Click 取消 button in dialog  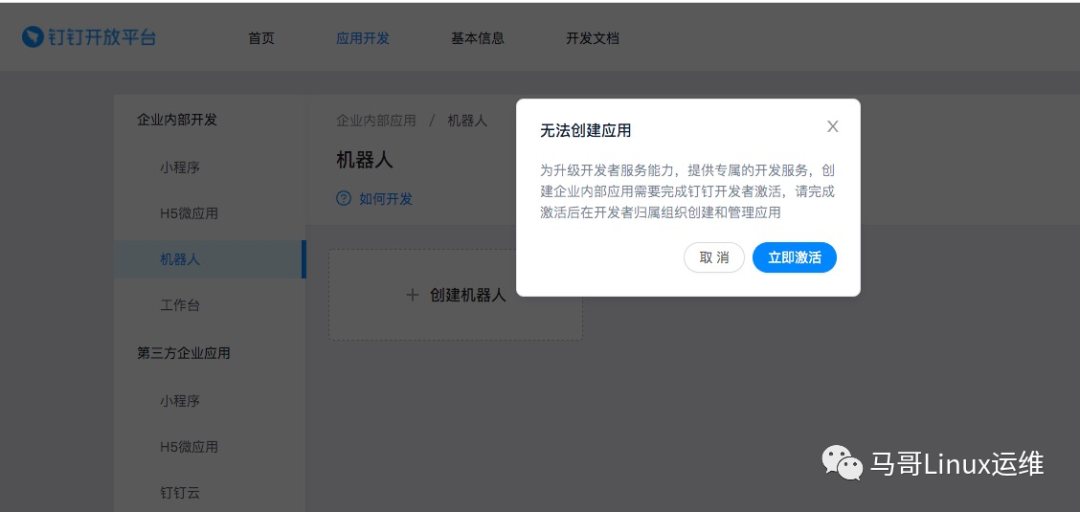tap(714, 258)
